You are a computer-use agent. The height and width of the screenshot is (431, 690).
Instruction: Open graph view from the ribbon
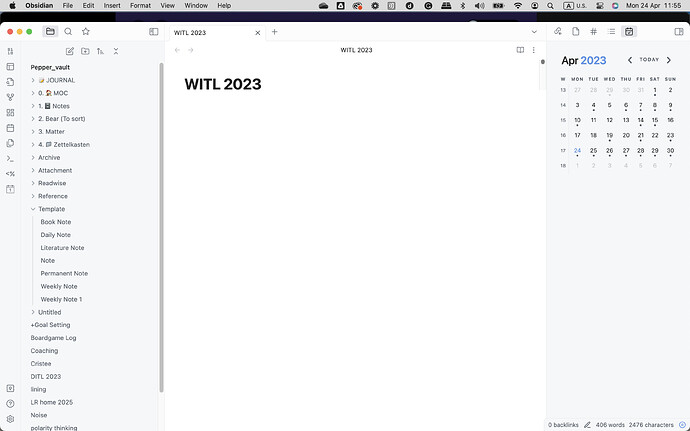point(10,97)
